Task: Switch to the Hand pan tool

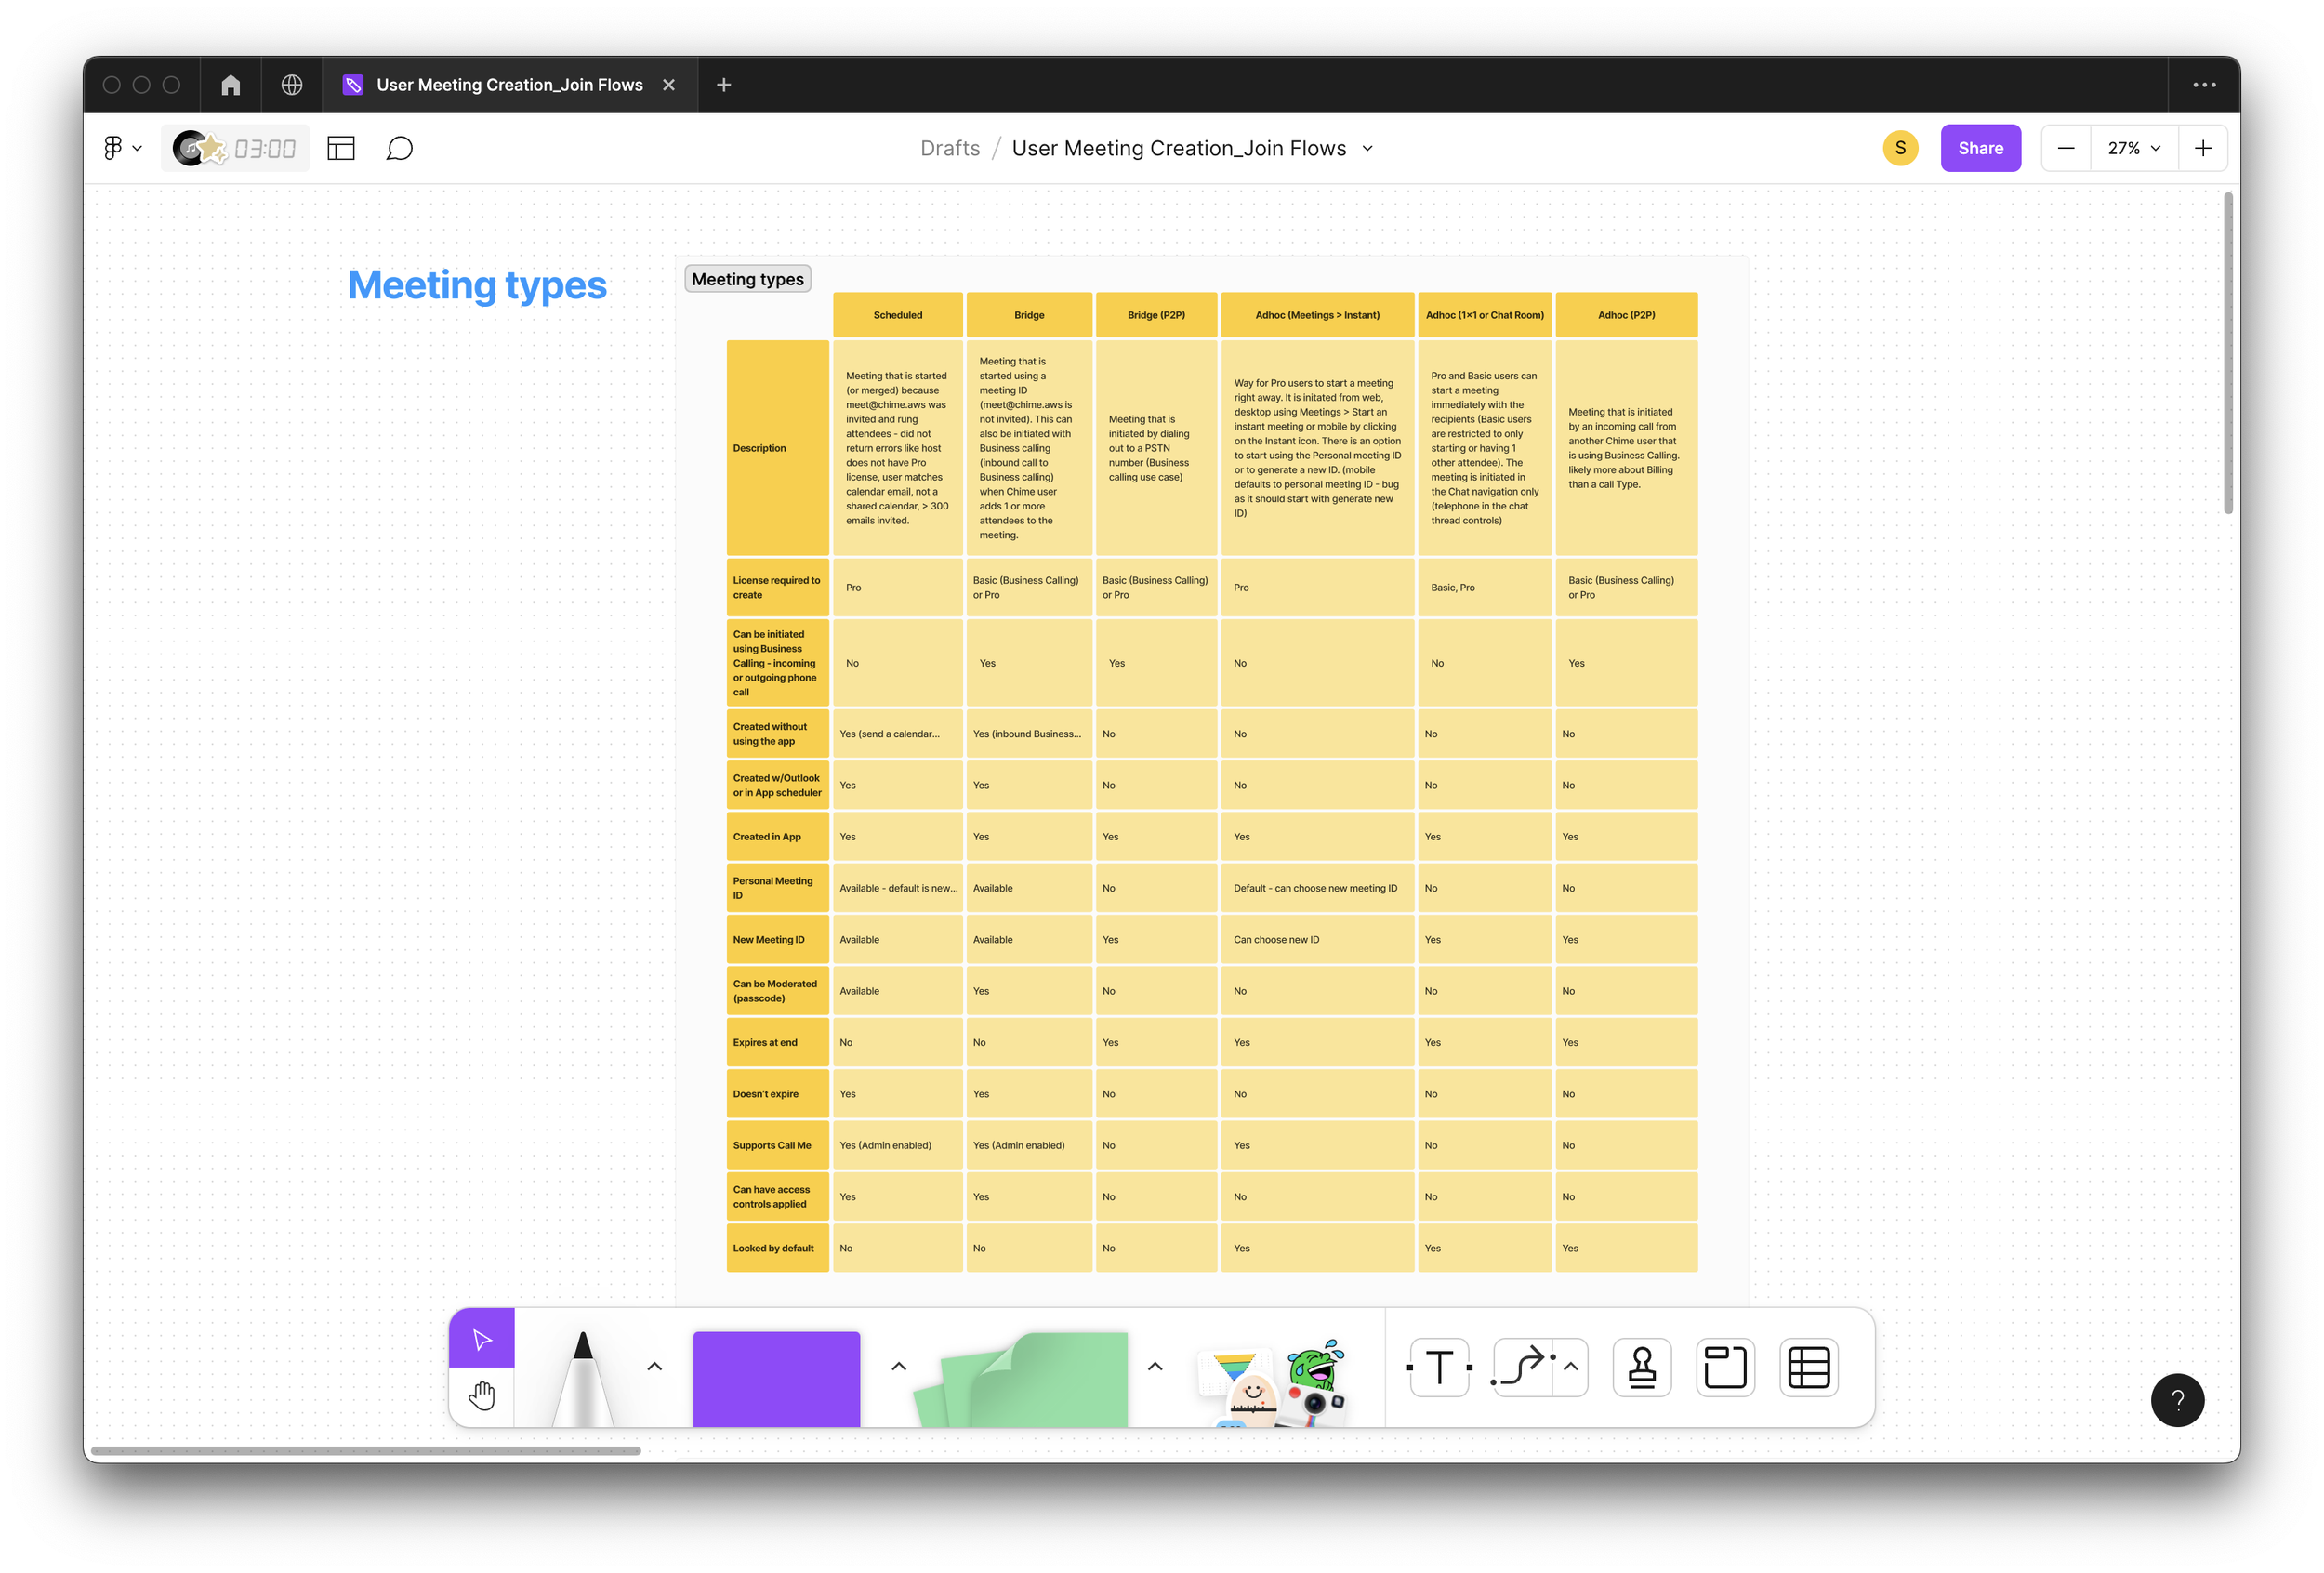Action: [482, 1395]
